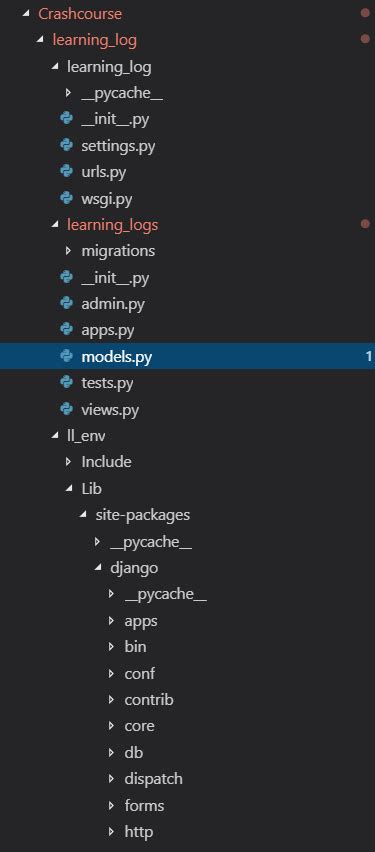Open the dispatch folder
Image resolution: width=375 pixels, height=852 pixels.
pyautogui.click(x=153, y=779)
